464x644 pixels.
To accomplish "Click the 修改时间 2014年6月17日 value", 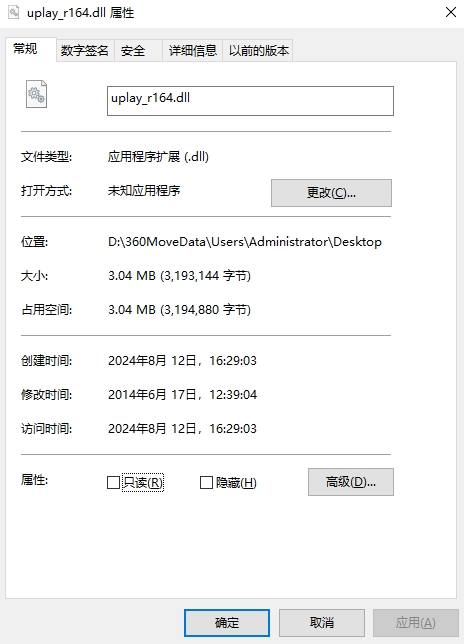I will click(182, 394).
